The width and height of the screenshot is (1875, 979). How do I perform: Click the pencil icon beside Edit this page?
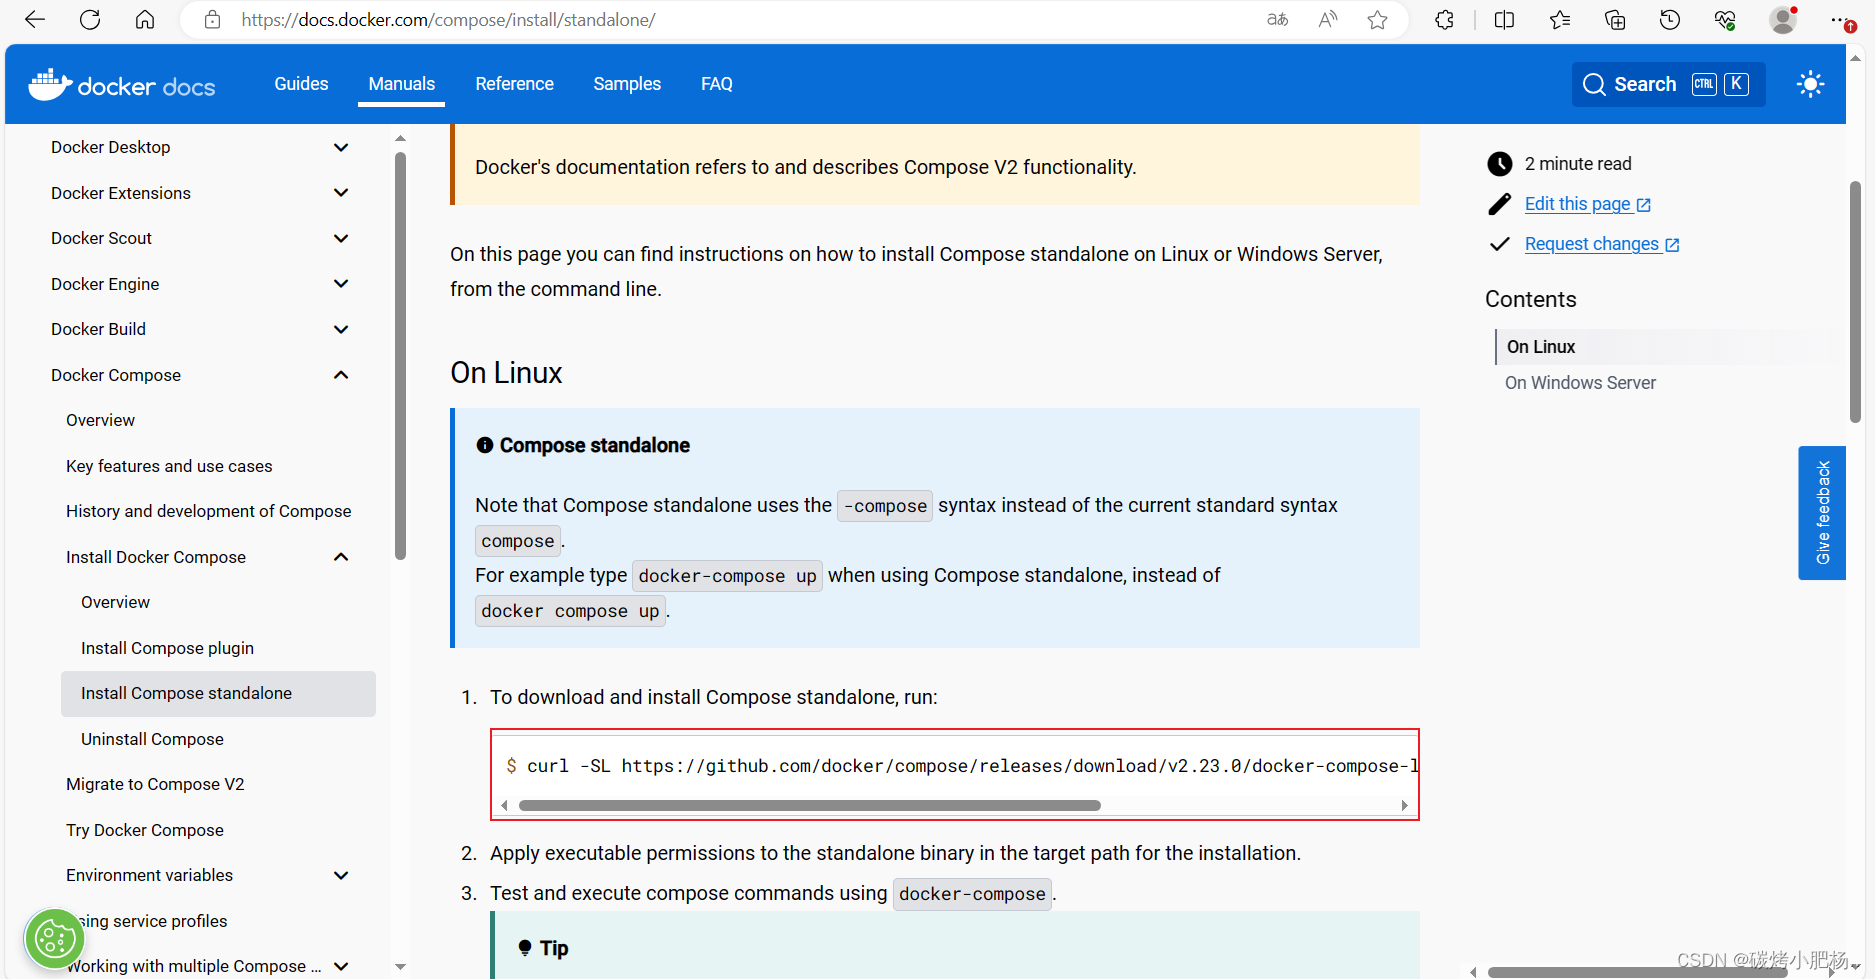pos(1499,204)
